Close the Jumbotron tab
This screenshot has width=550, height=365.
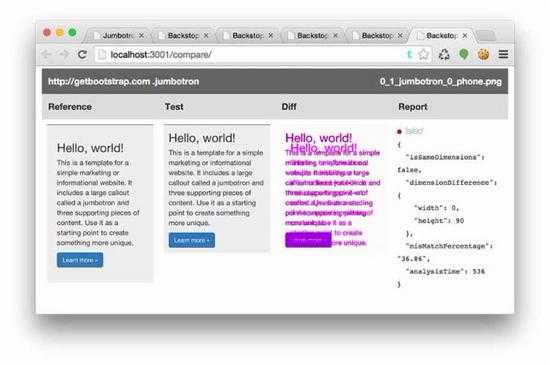tap(141, 36)
